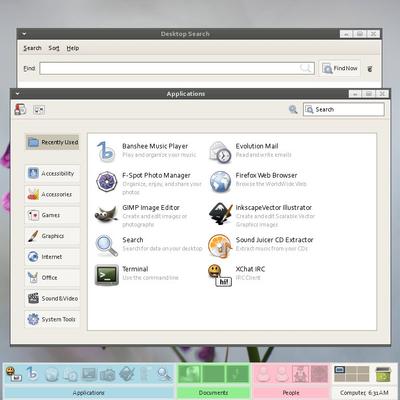The height and width of the screenshot is (400, 400).
Task: Click the green trash icon in bottom panel
Action: pos(383,374)
